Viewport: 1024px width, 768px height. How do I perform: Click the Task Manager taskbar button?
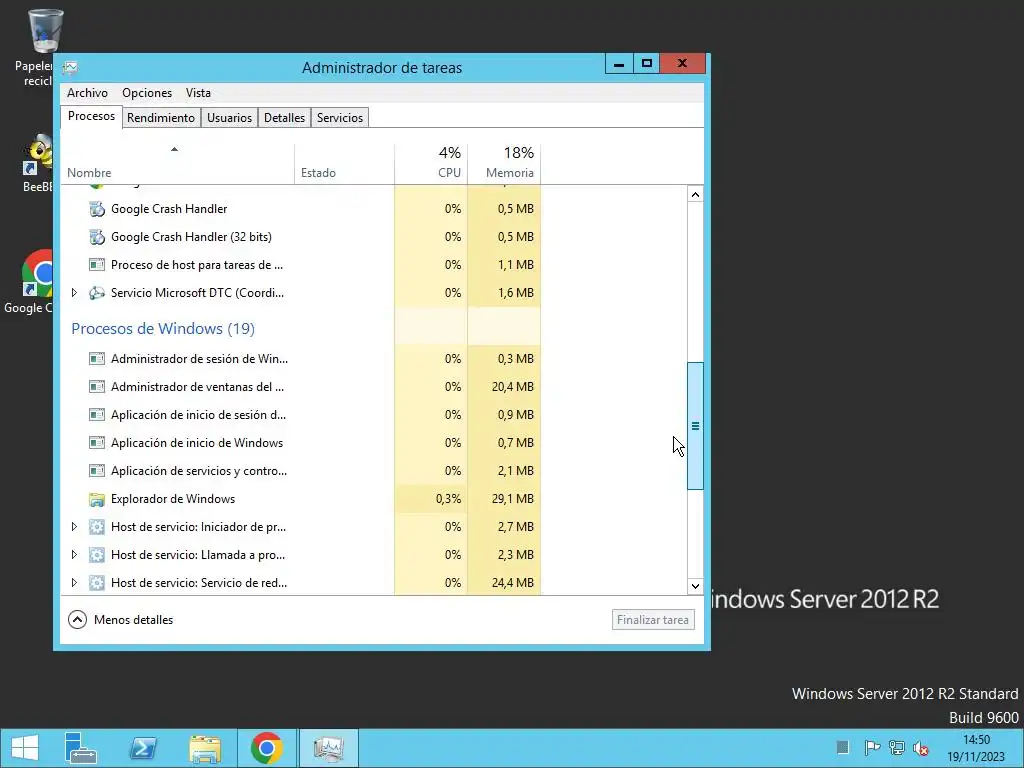(x=328, y=748)
